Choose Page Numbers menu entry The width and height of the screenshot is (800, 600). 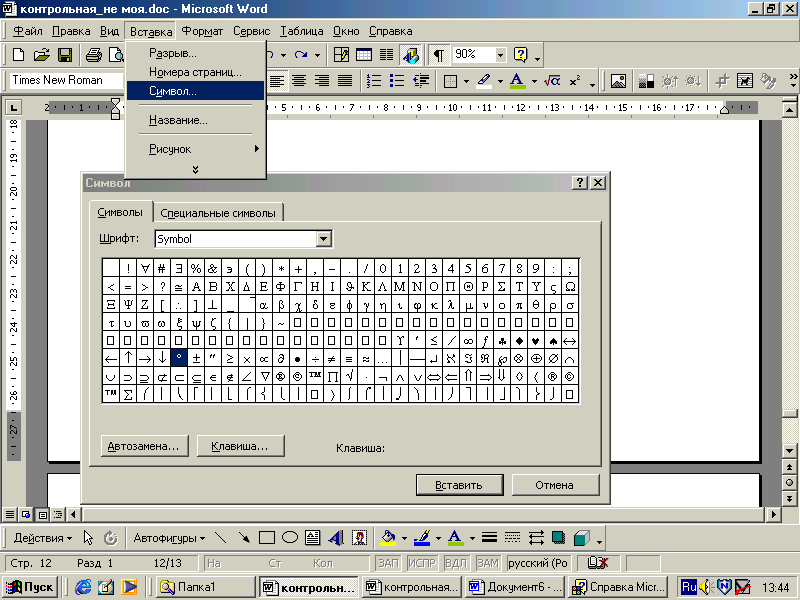[195, 72]
